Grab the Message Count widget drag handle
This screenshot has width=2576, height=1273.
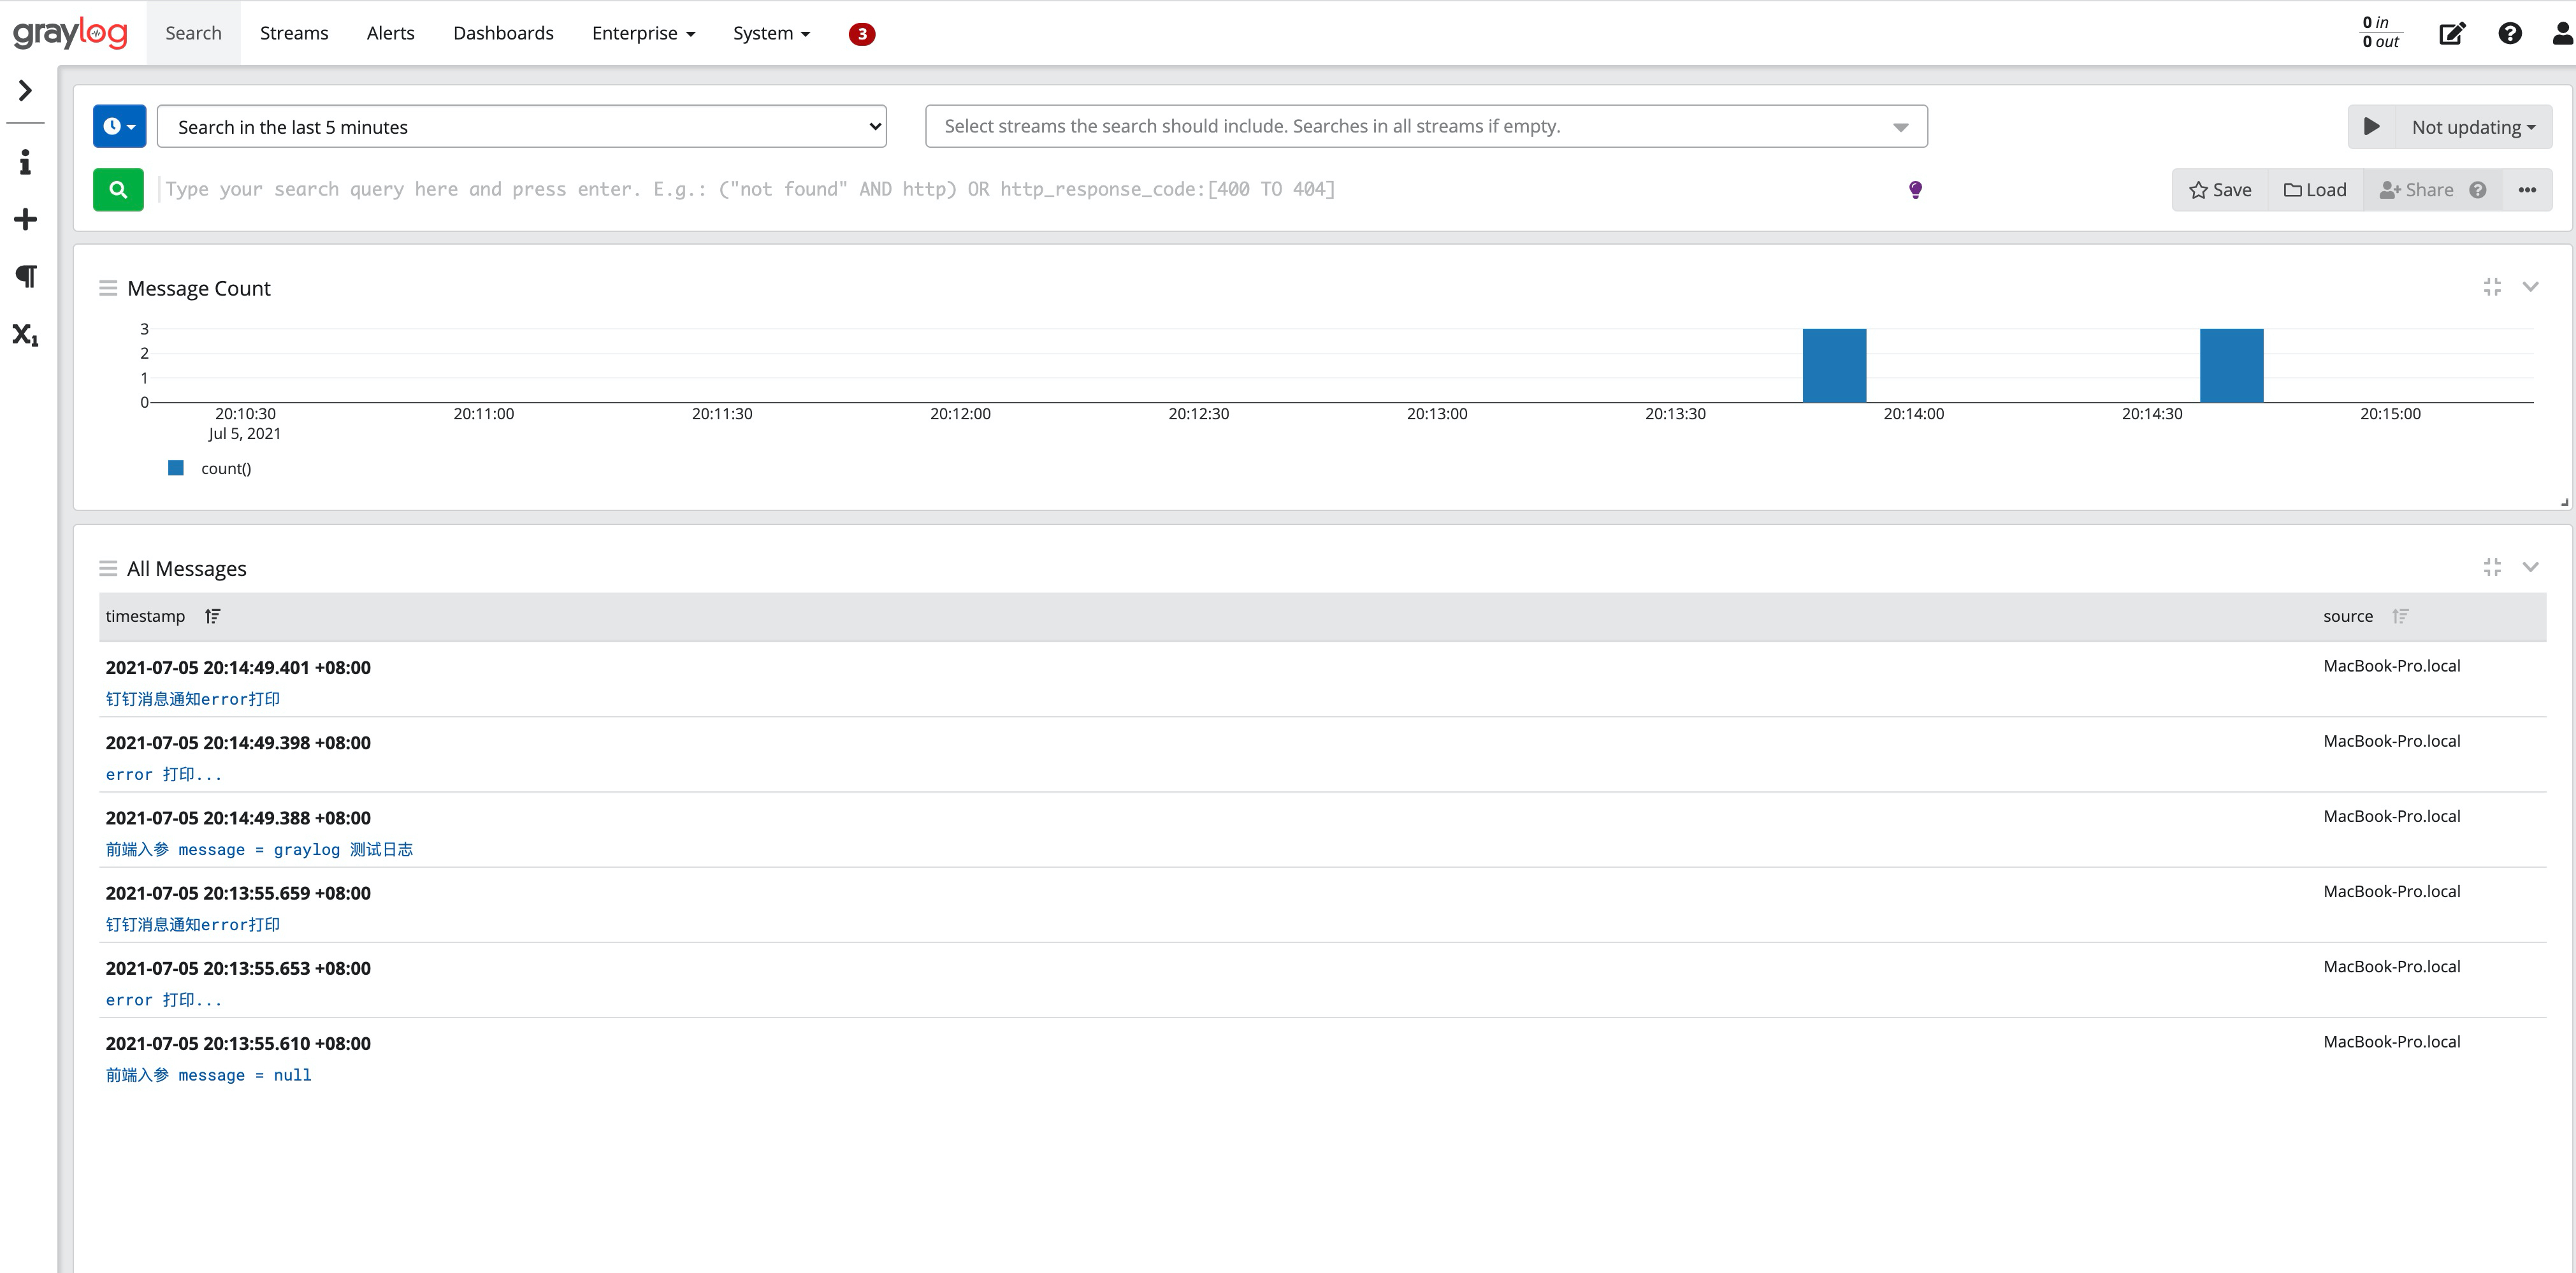point(108,288)
